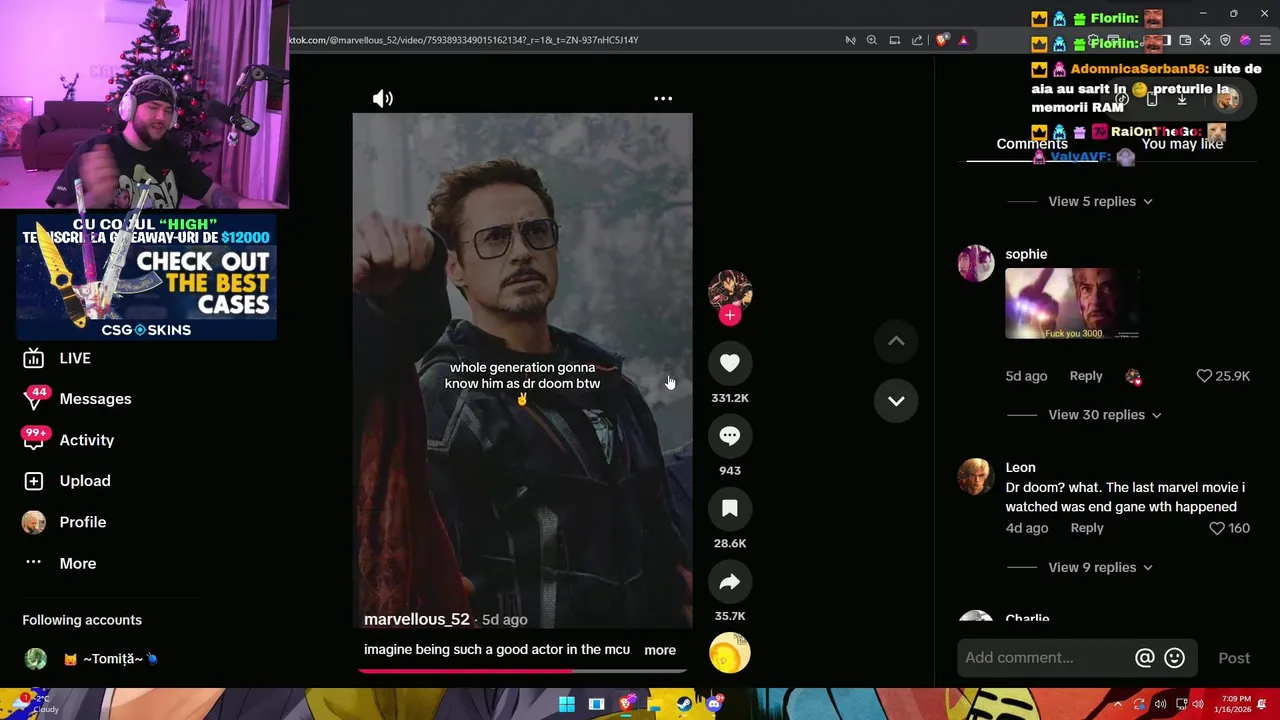
Task: Click the sophie username
Action: 1026,254
